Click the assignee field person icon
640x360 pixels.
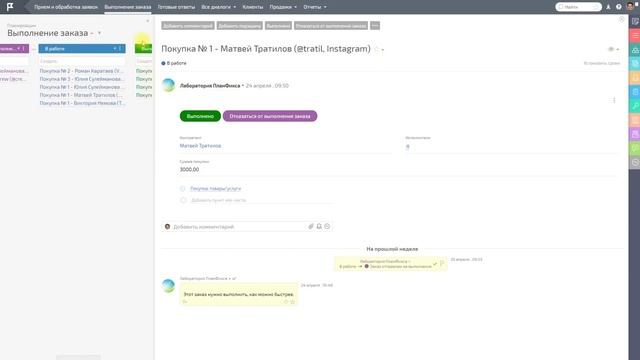pos(407,147)
